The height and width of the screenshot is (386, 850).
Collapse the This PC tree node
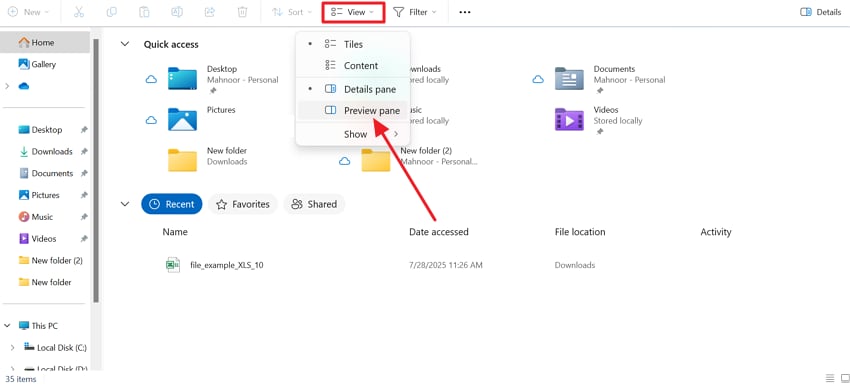[7, 326]
